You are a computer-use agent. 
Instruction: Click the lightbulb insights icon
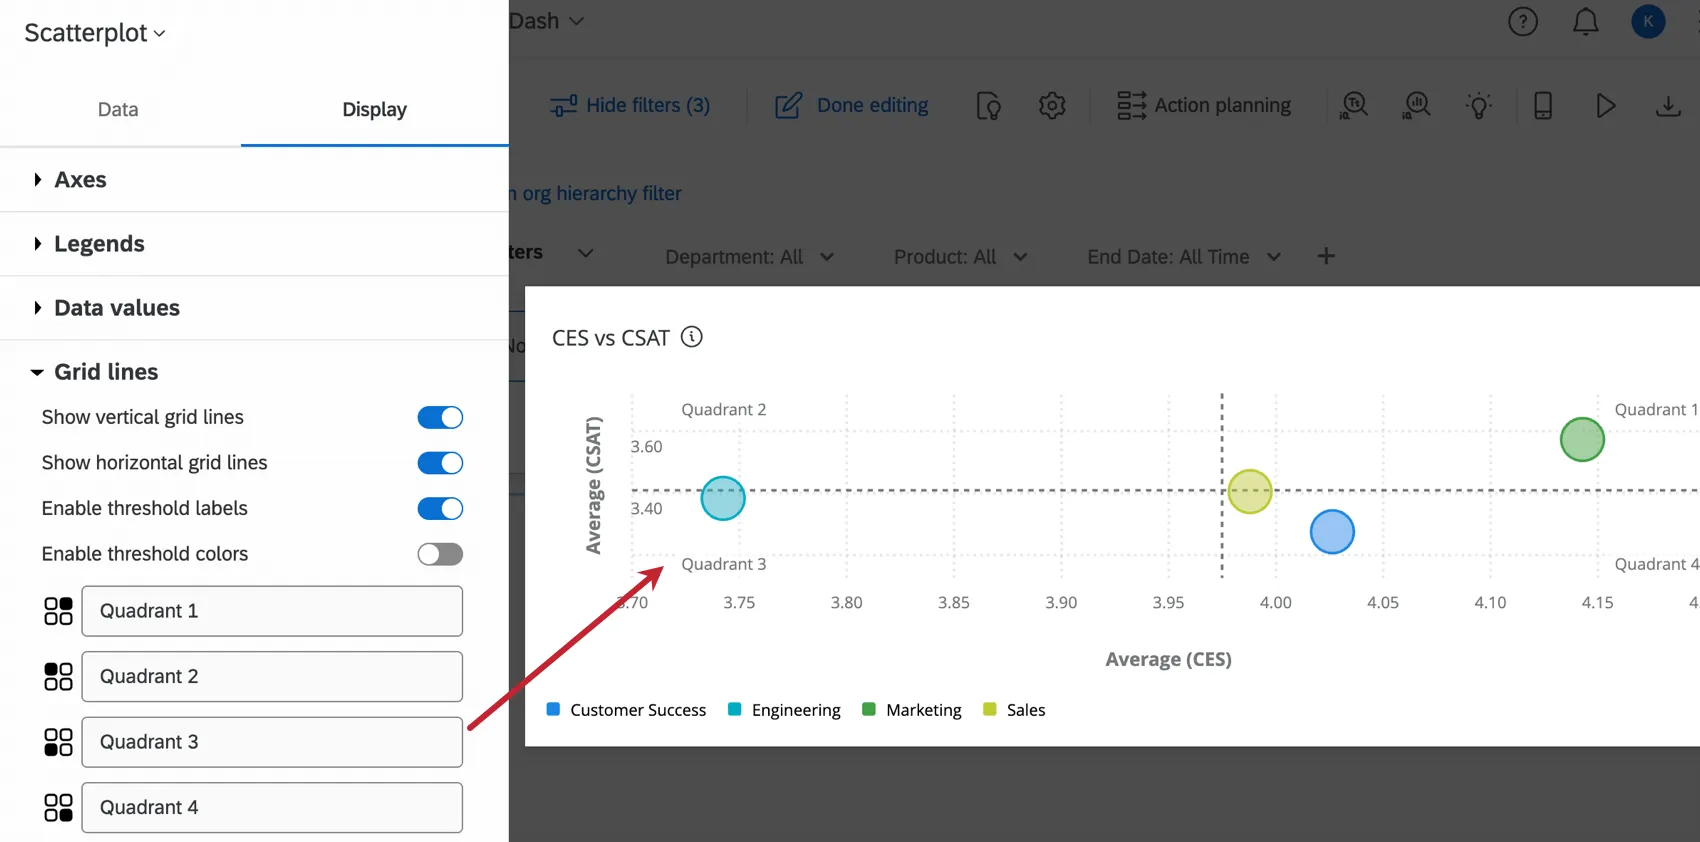[1479, 105]
